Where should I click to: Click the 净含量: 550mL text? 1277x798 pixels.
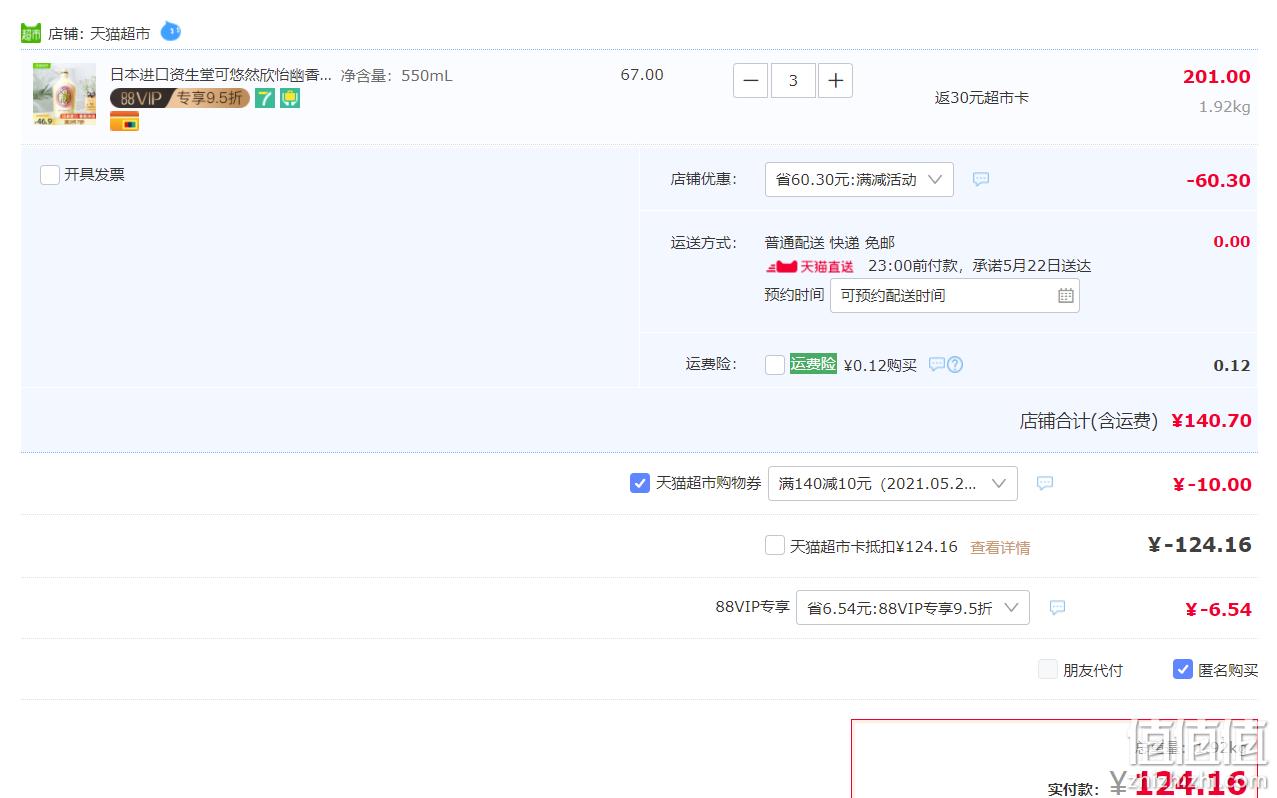coord(396,75)
